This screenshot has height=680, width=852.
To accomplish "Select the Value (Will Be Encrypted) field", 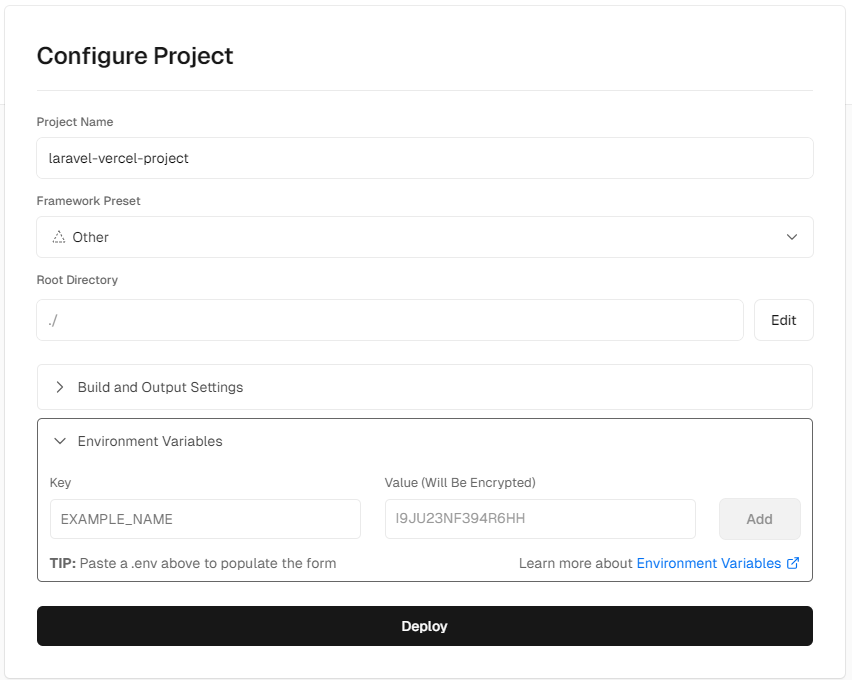I will pos(540,519).
